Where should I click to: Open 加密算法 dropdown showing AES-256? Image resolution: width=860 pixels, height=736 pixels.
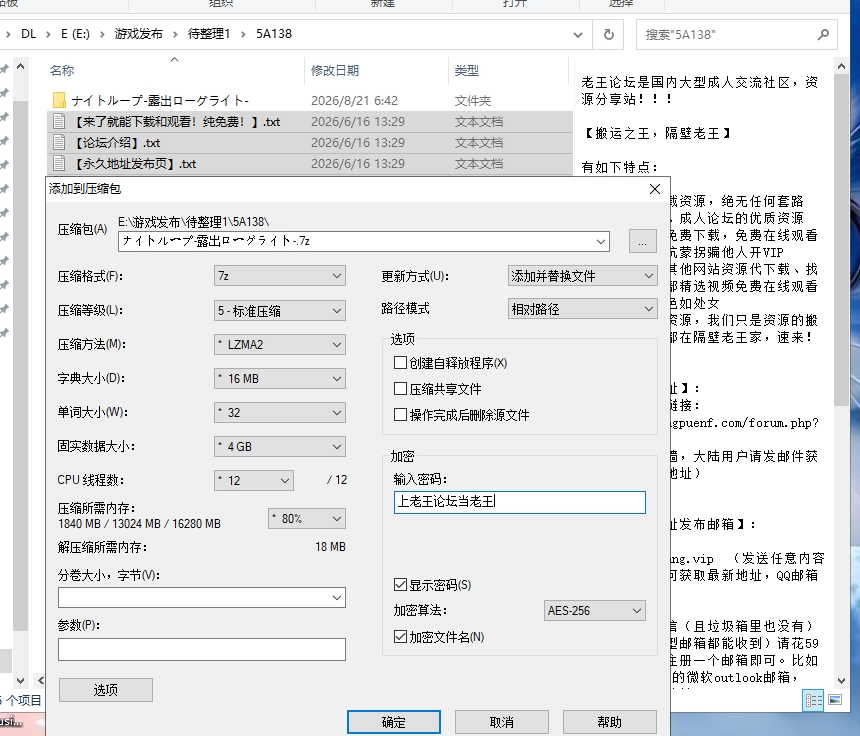click(595, 610)
